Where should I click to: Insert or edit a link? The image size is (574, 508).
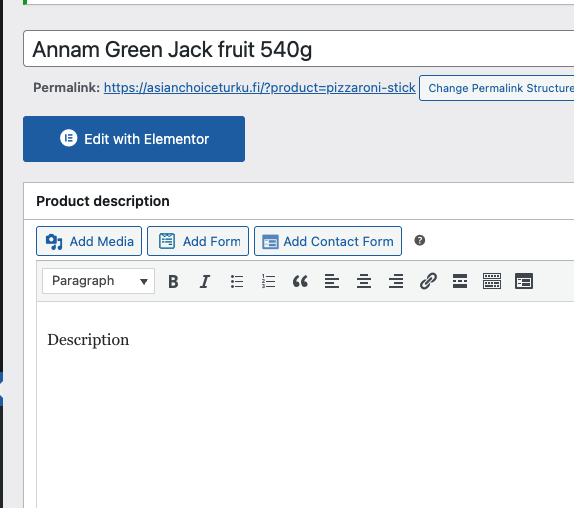[x=428, y=281]
